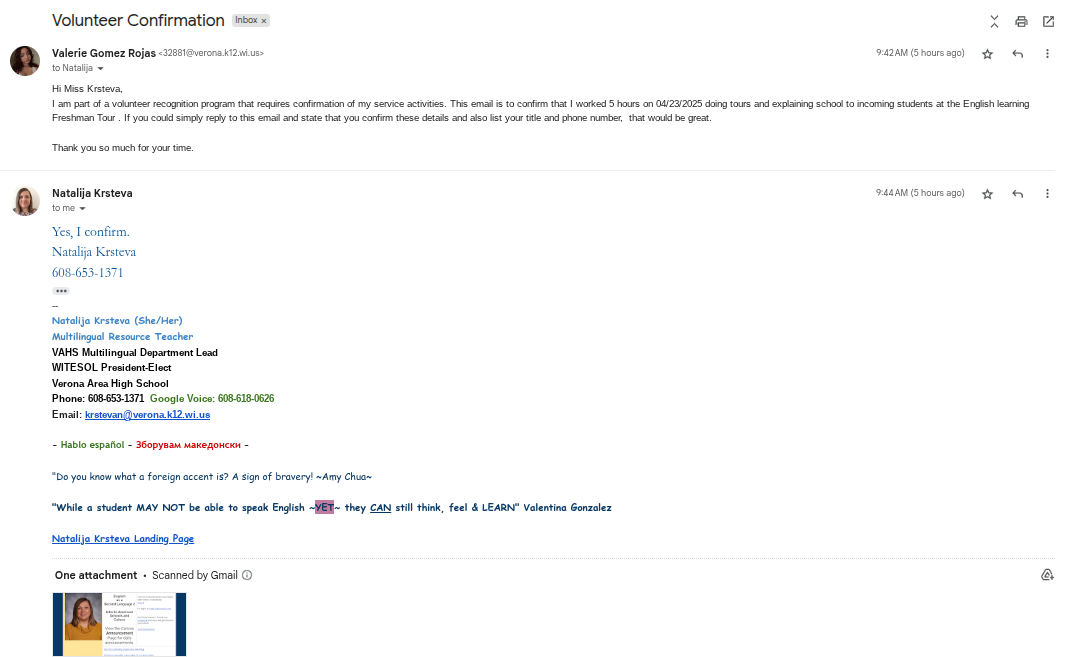Screen dimensions: 1067x657
Task: Click info icon beside Scanned by Gmail
Action: click(x=247, y=575)
